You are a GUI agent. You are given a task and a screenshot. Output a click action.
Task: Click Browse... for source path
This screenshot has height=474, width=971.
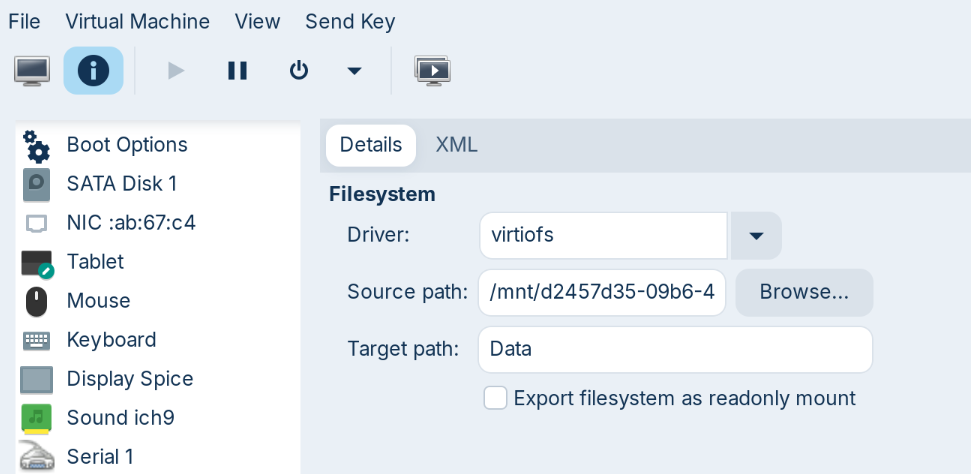coord(804,292)
